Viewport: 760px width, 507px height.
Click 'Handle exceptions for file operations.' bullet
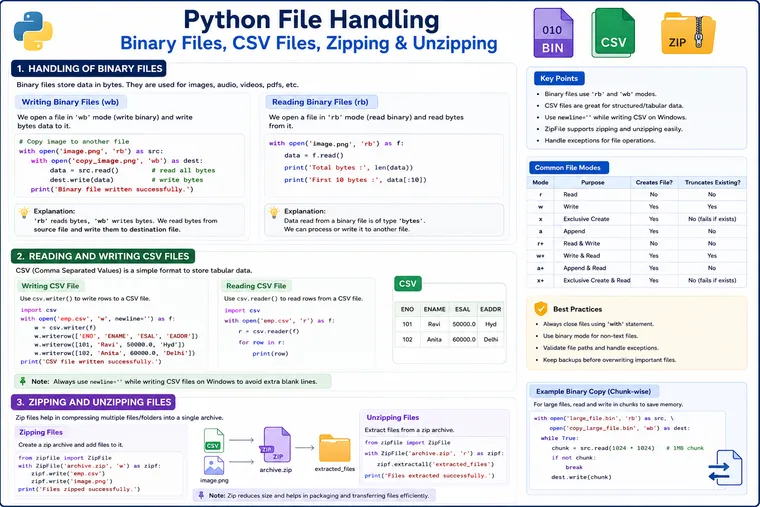point(600,141)
